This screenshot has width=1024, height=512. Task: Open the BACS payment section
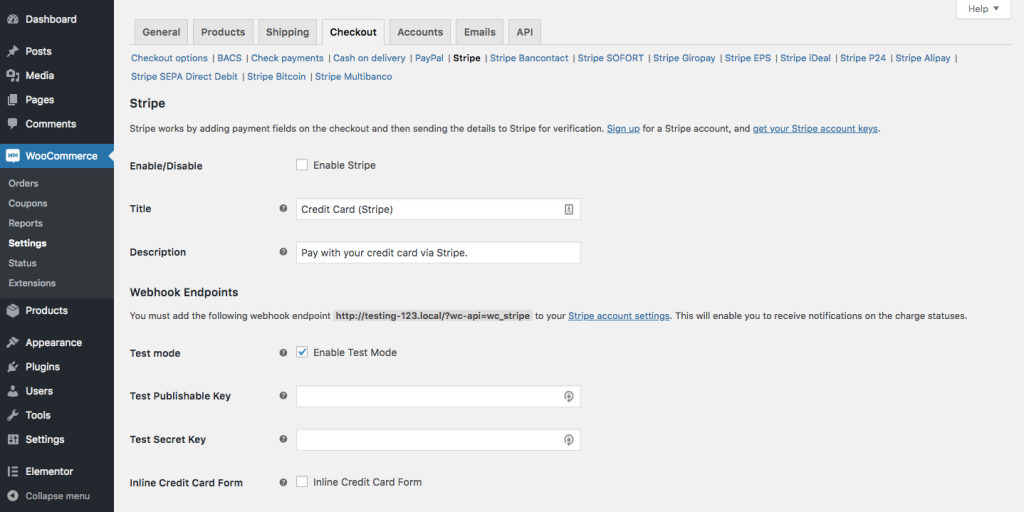pyautogui.click(x=229, y=58)
